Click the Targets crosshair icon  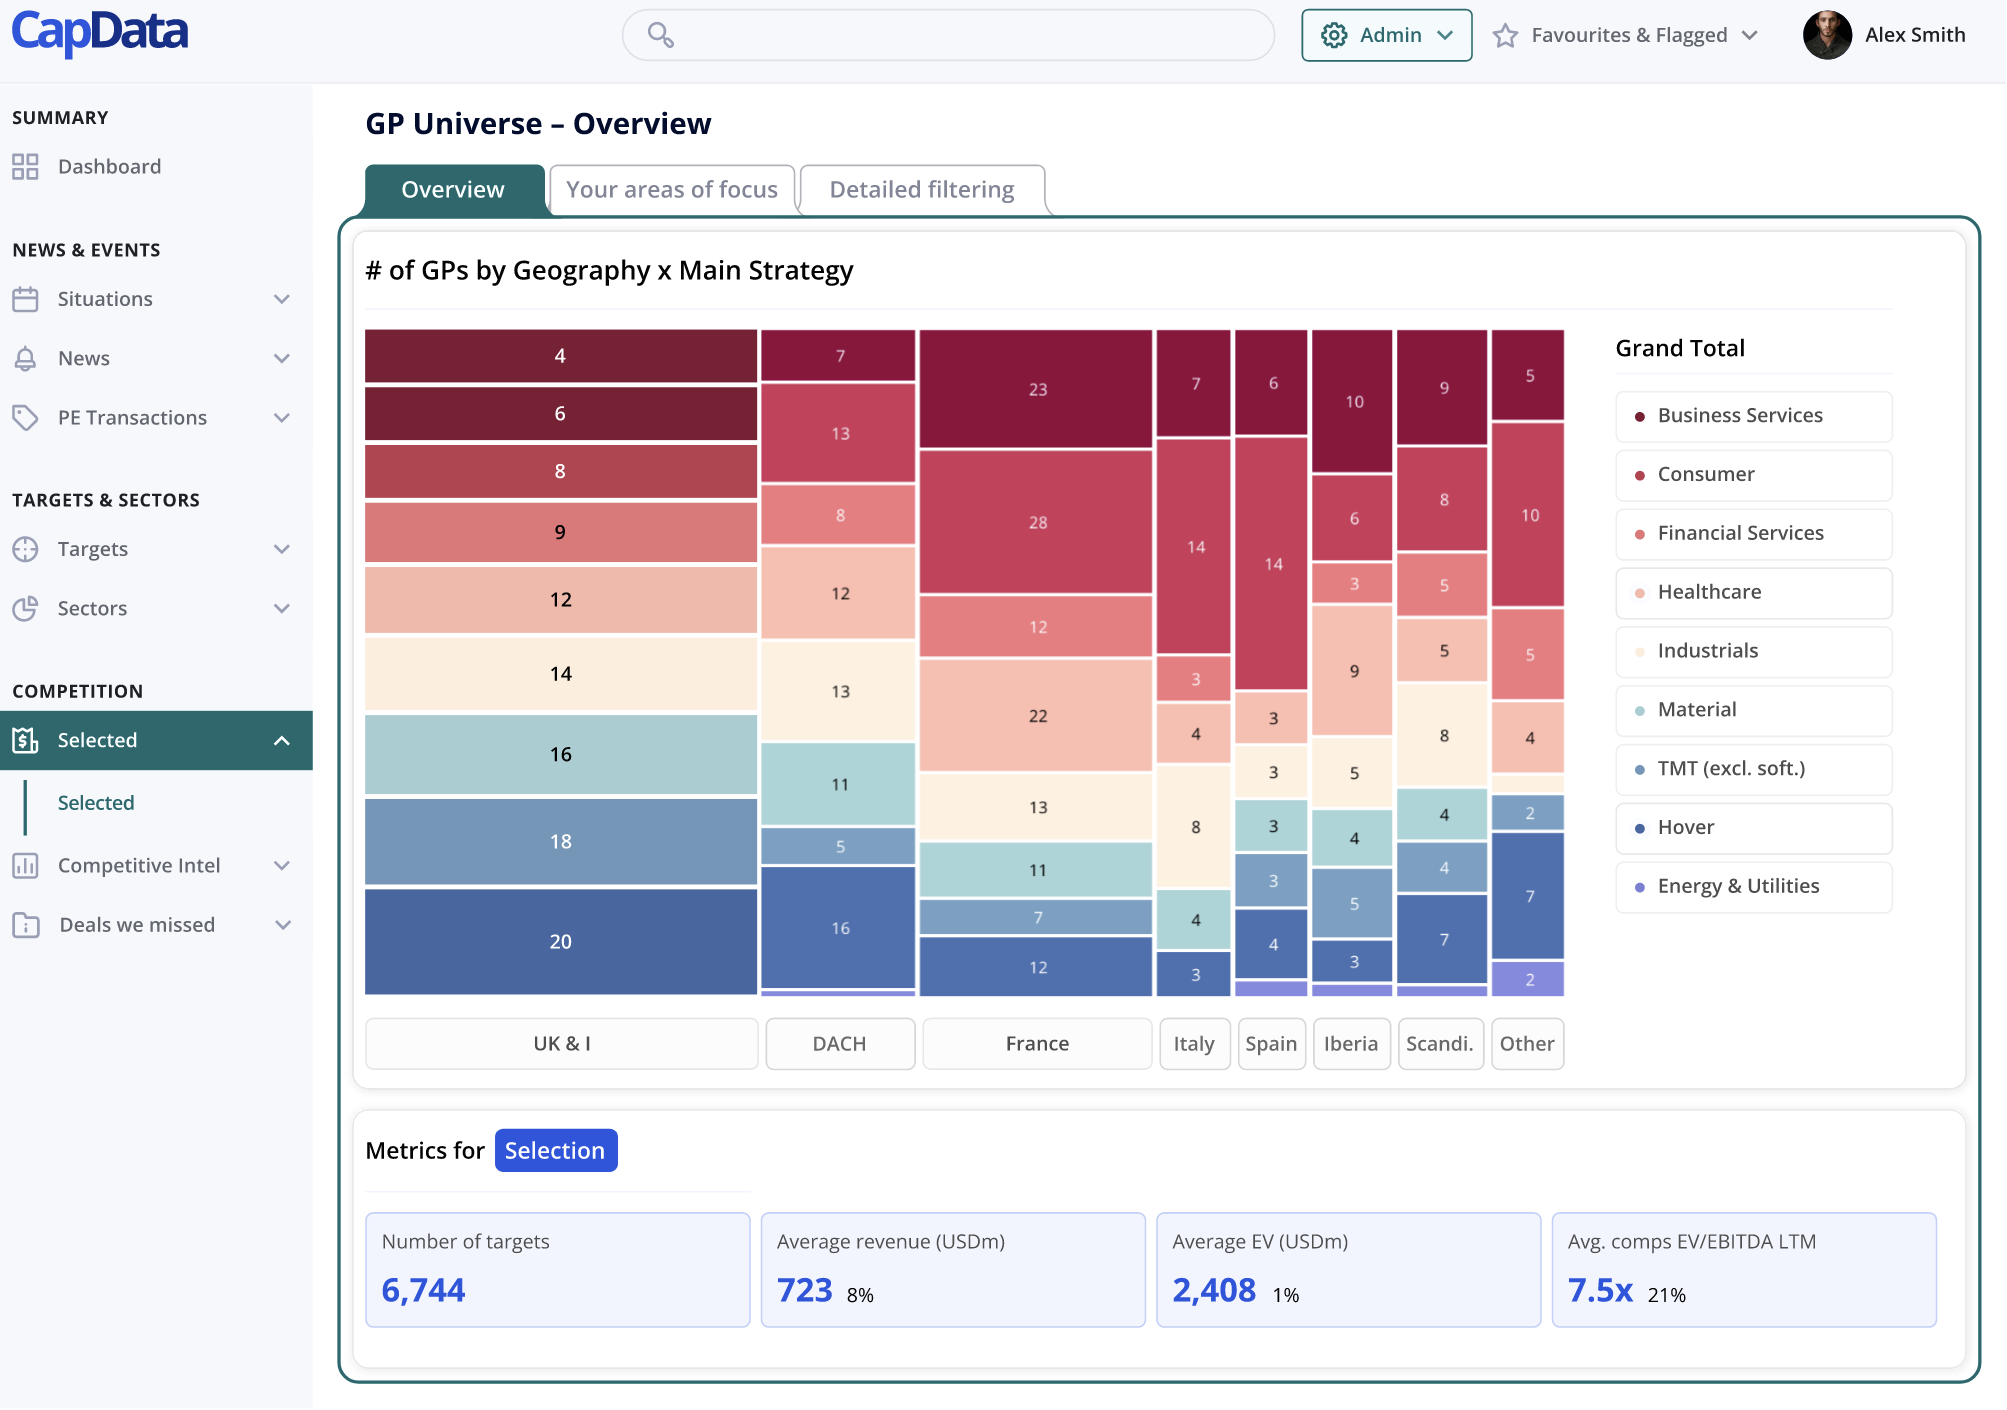(x=25, y=549)
